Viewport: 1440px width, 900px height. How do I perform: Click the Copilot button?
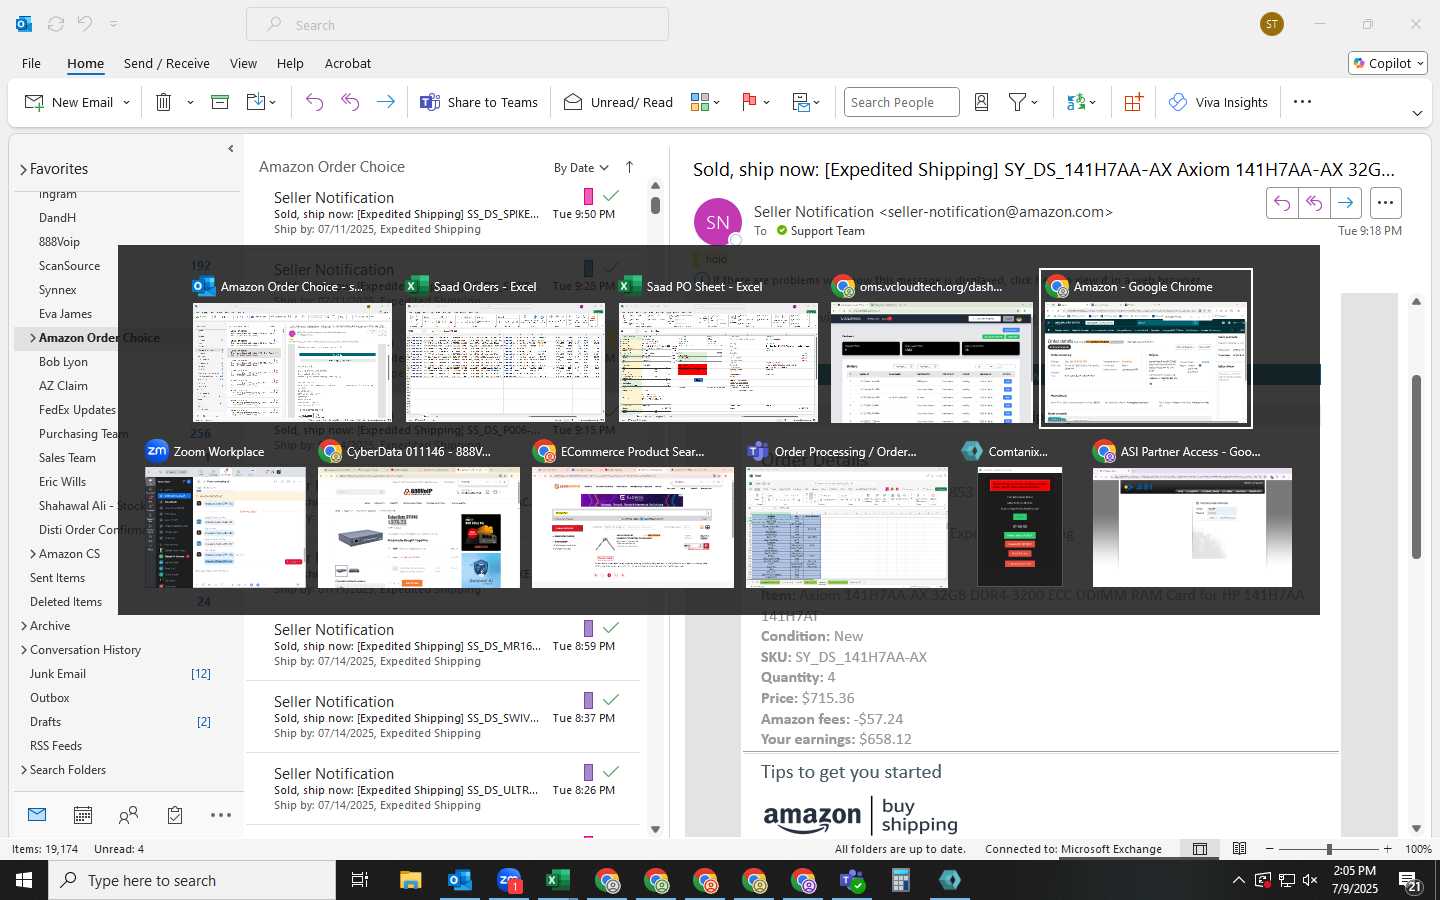pos(1388,63)
